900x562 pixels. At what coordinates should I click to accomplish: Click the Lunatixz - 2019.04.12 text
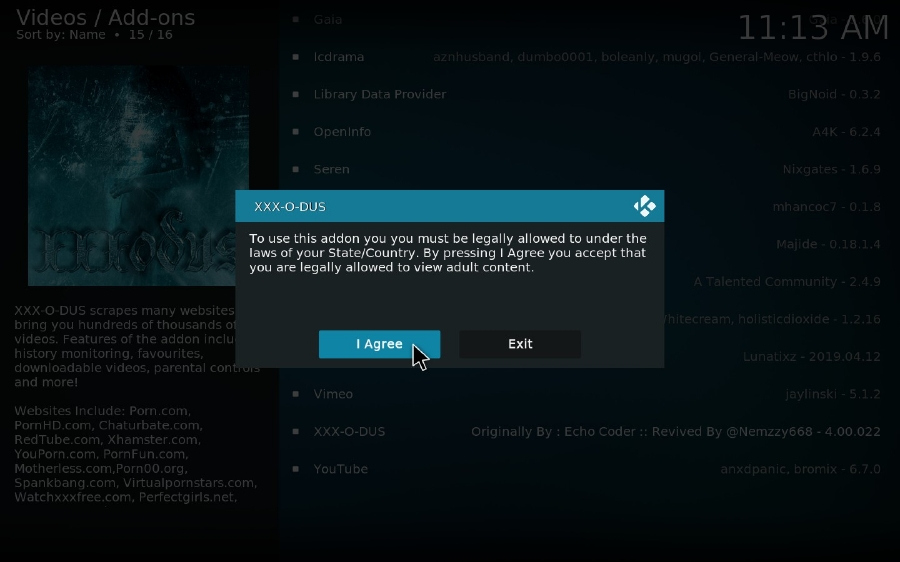812,356
